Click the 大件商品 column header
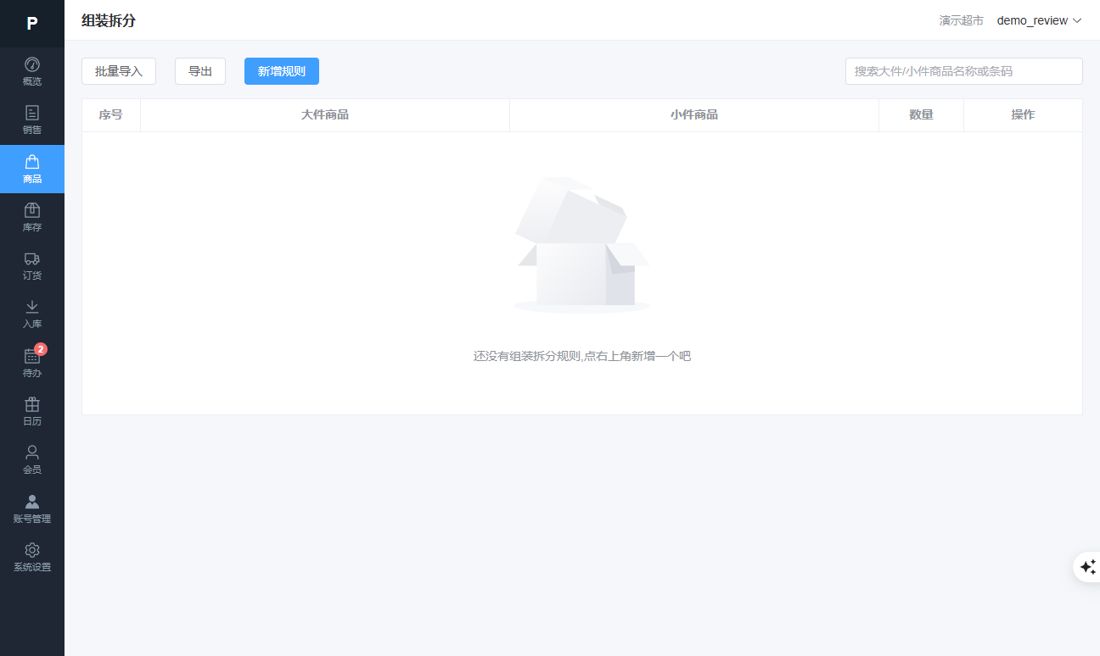Viewport: 1100px width, 656px height. point(325,114)
